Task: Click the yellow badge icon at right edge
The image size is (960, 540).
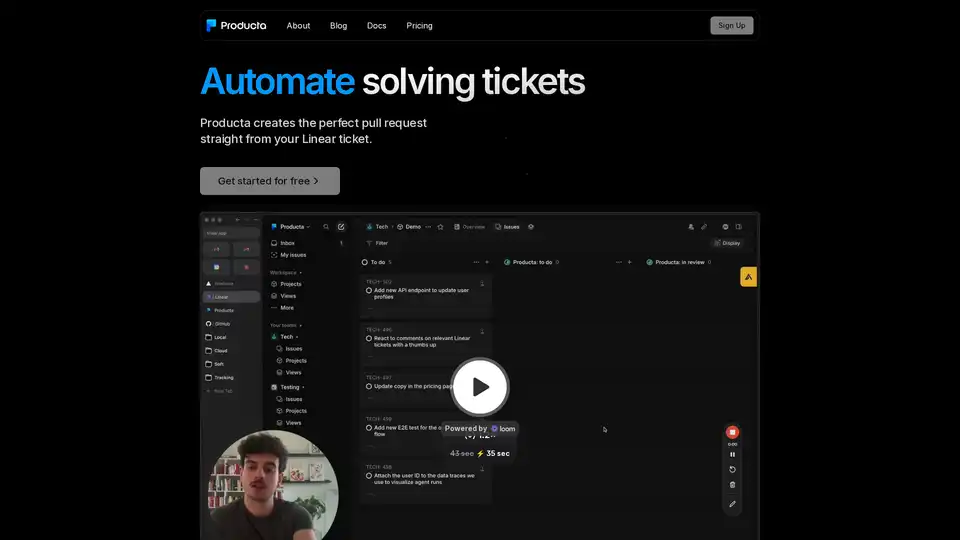Action: pyautogui.click(x=748, y=277)
